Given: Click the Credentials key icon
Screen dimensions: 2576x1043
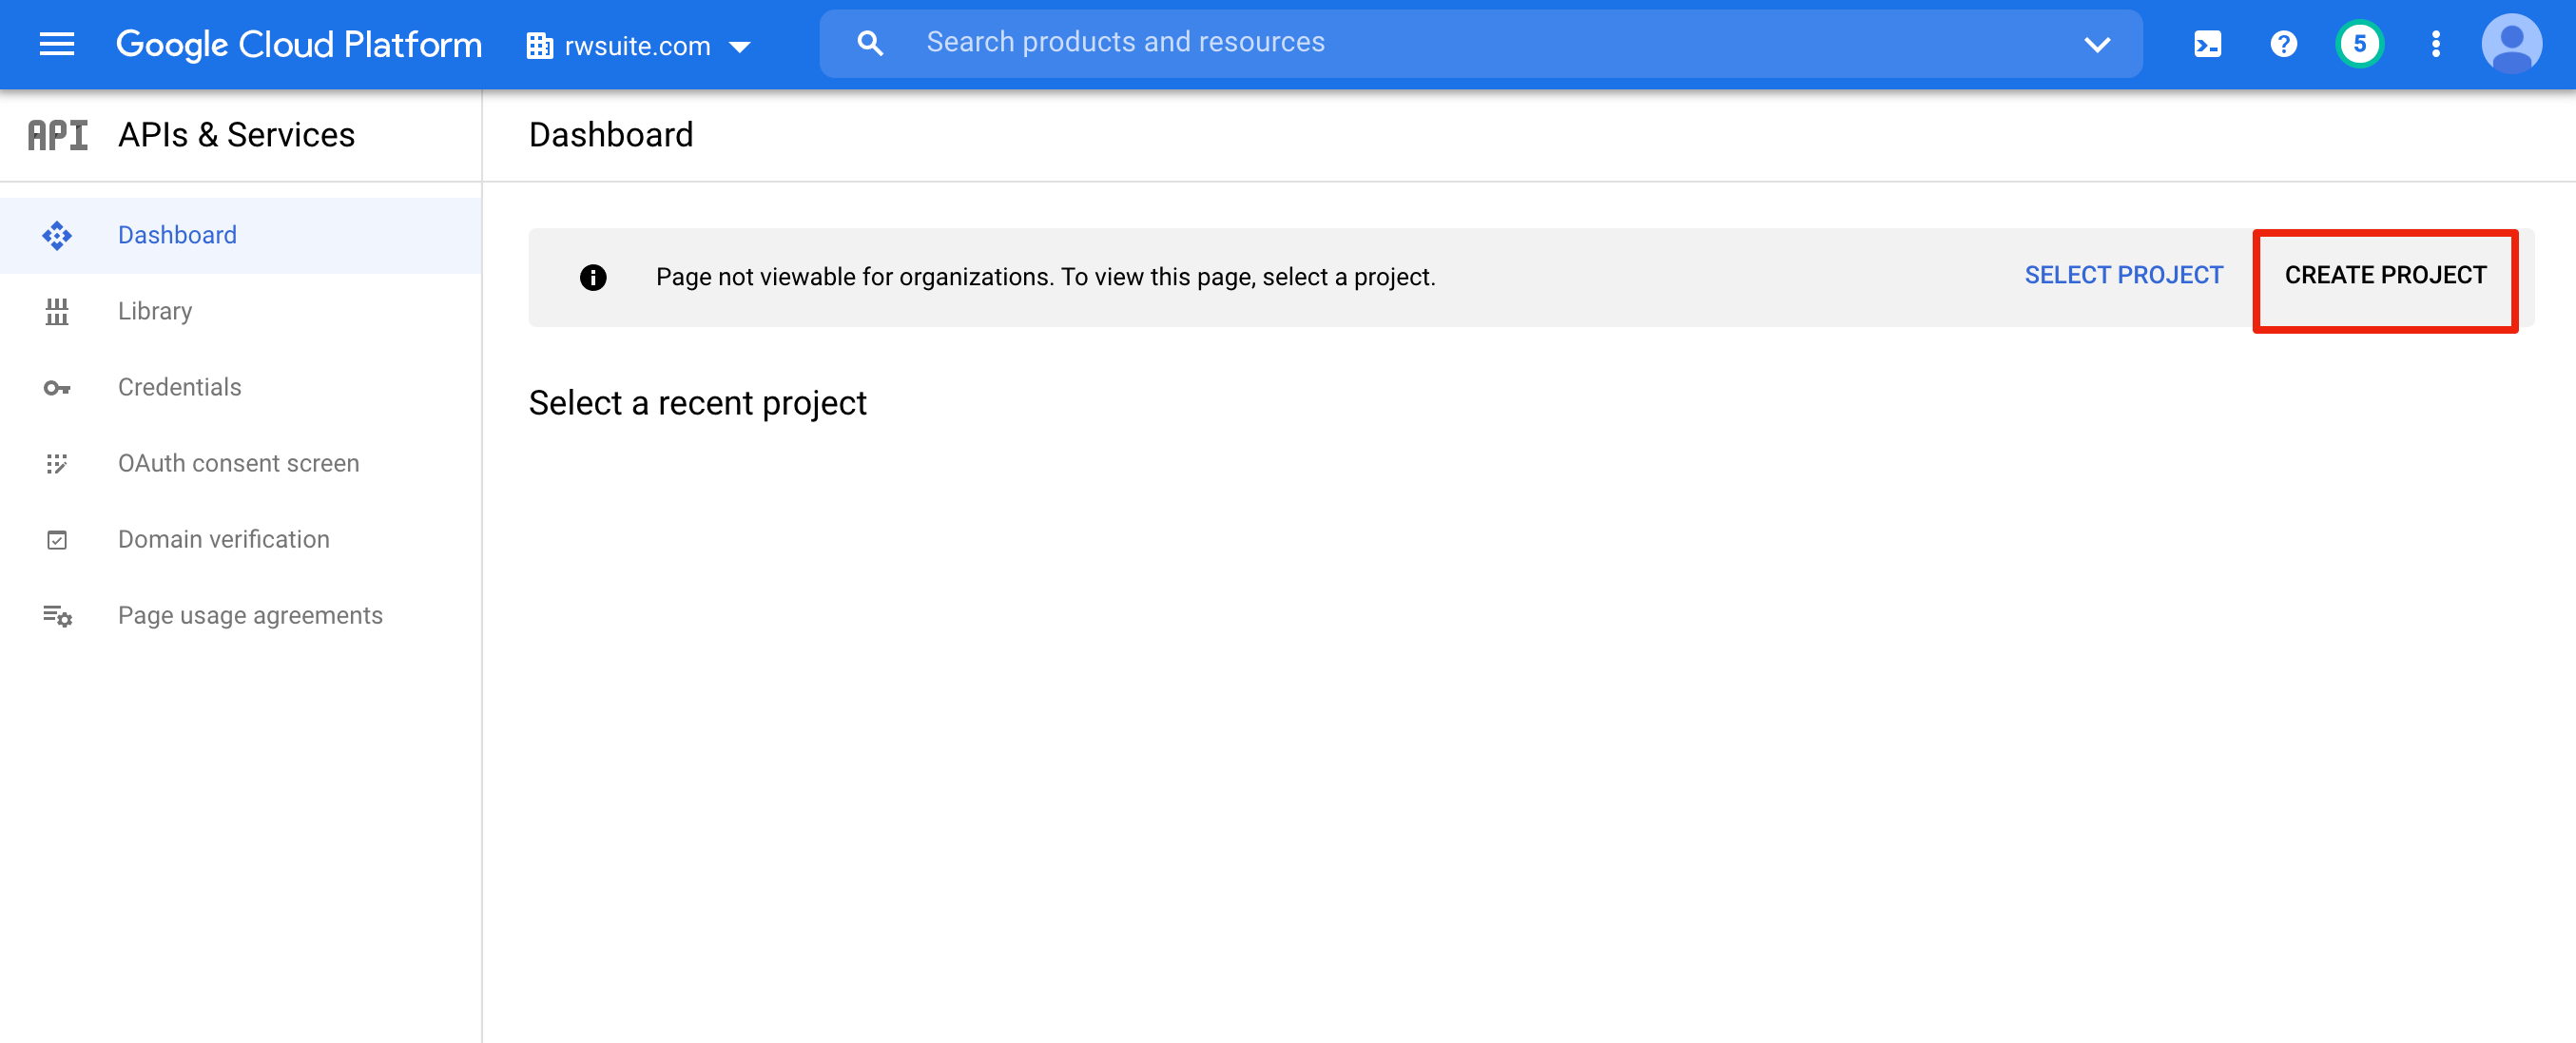Looking at the screenshot, I should pyautogui.click(x=57, y=388).
